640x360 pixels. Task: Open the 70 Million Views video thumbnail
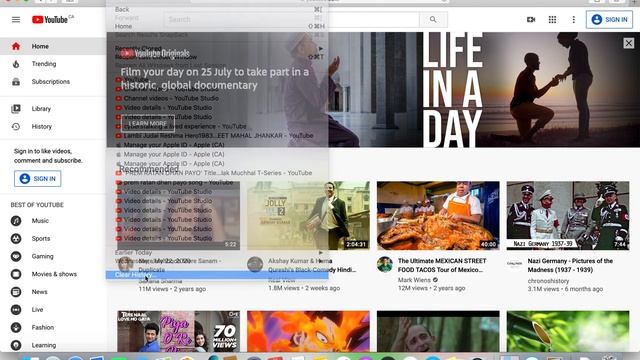pos(178,331)
